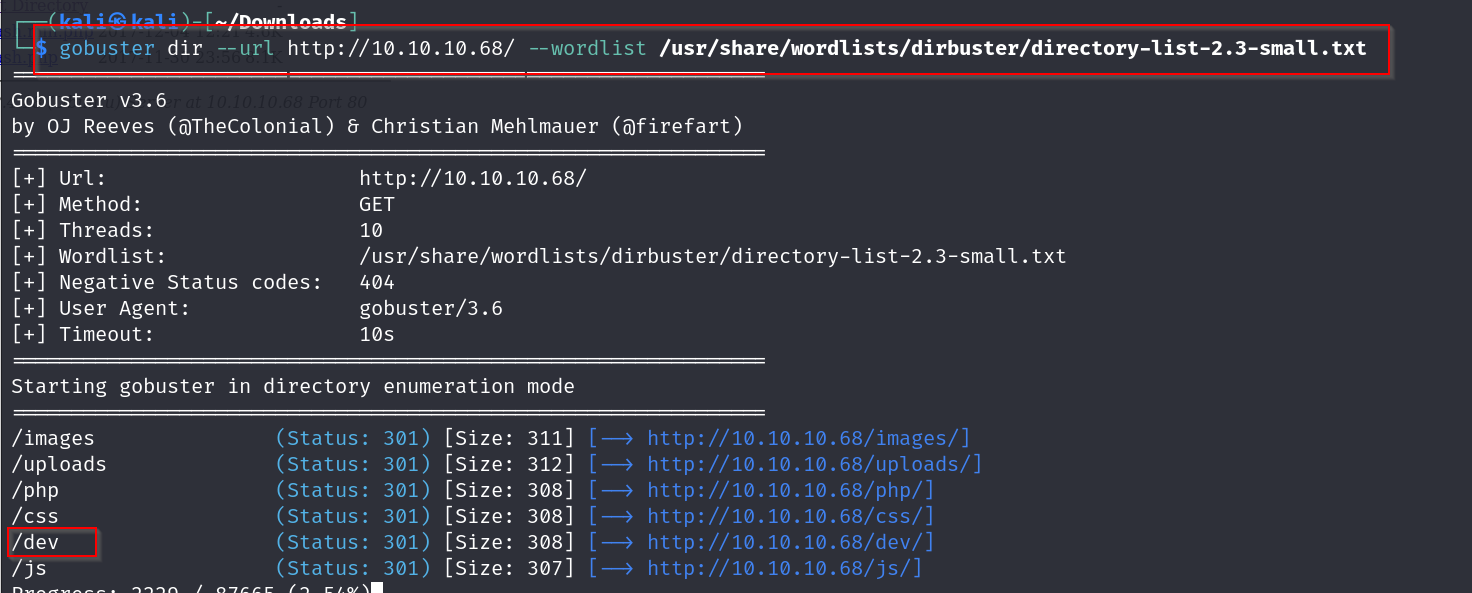Select the /images directory name in results

click(x=53, y=438)
